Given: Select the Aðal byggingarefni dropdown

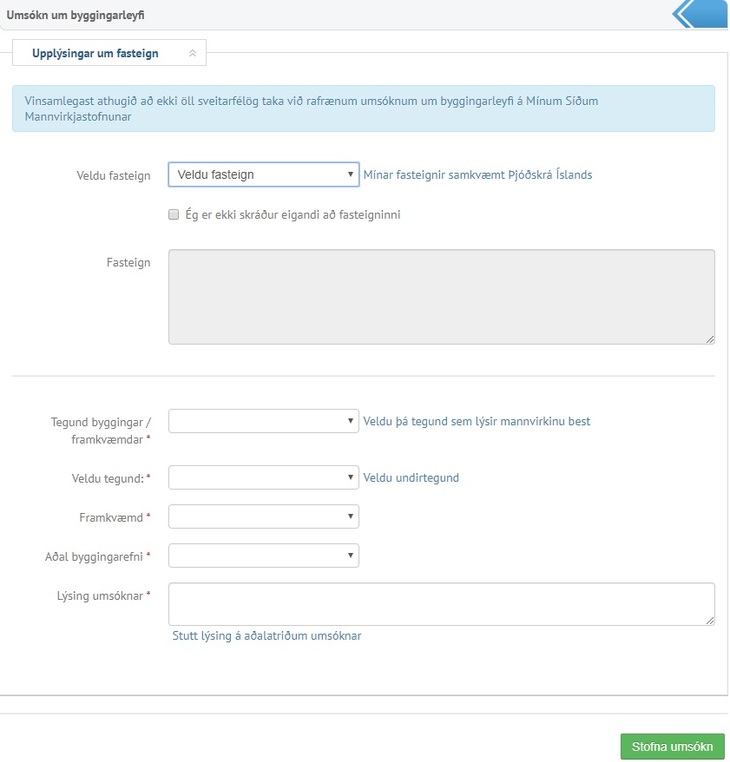Looking at the screenshot, I should (x=263, y=555).
